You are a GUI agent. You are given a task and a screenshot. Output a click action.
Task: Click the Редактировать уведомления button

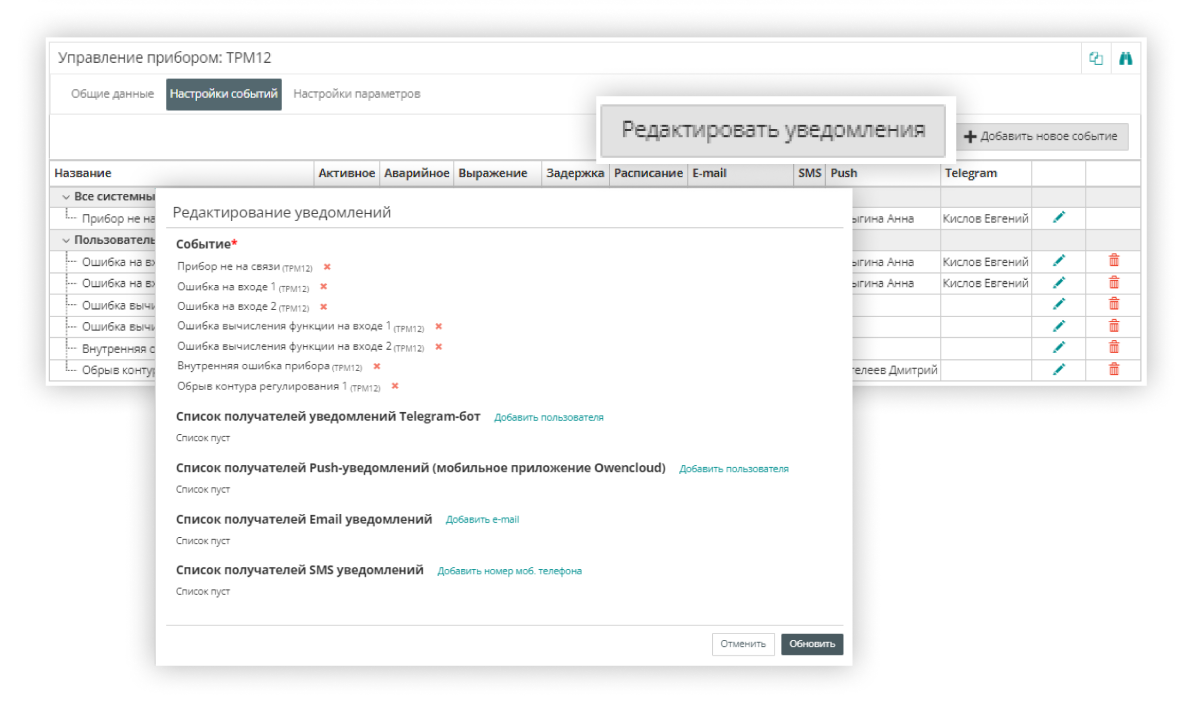click(773, 130)
